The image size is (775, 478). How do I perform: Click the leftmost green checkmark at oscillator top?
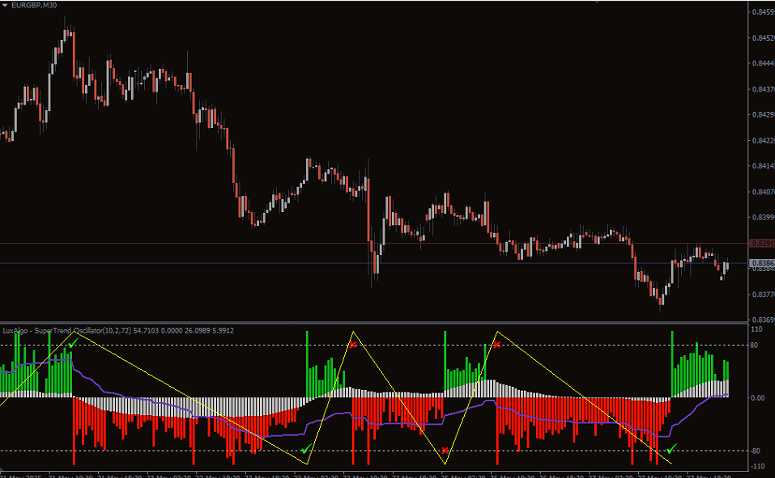point(73,343)
